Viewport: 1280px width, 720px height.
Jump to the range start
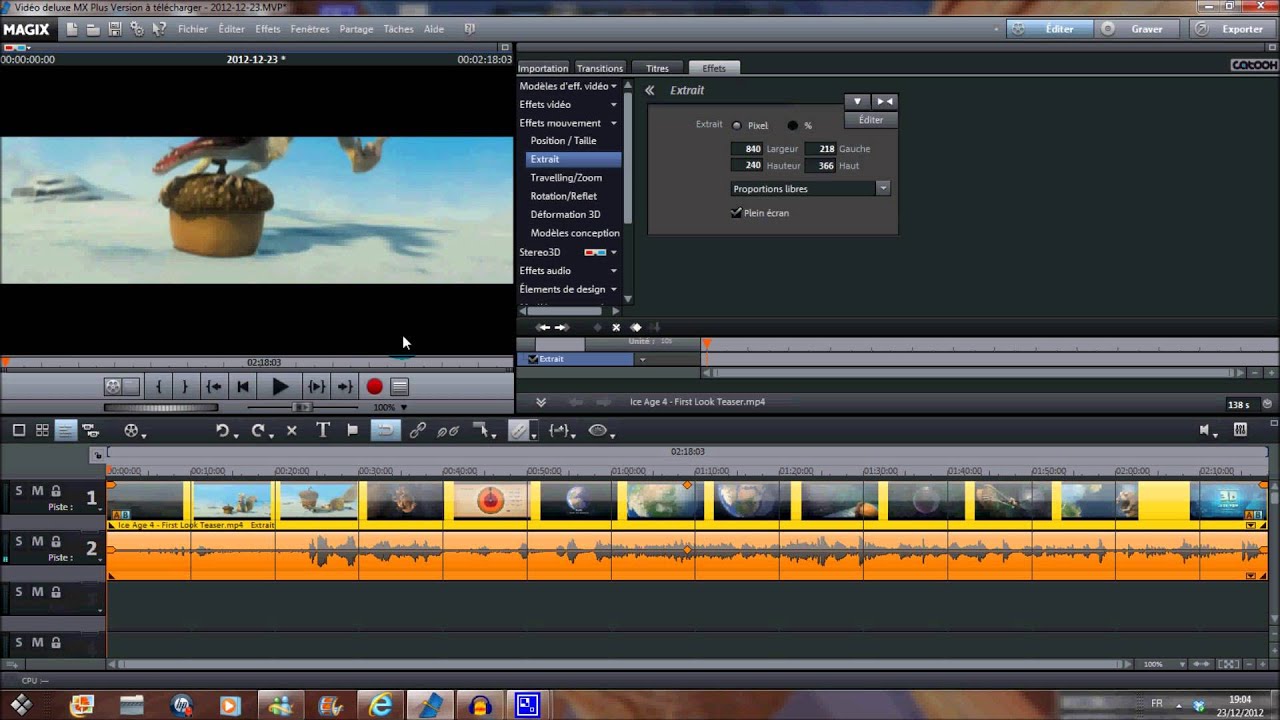pos(213,387)
